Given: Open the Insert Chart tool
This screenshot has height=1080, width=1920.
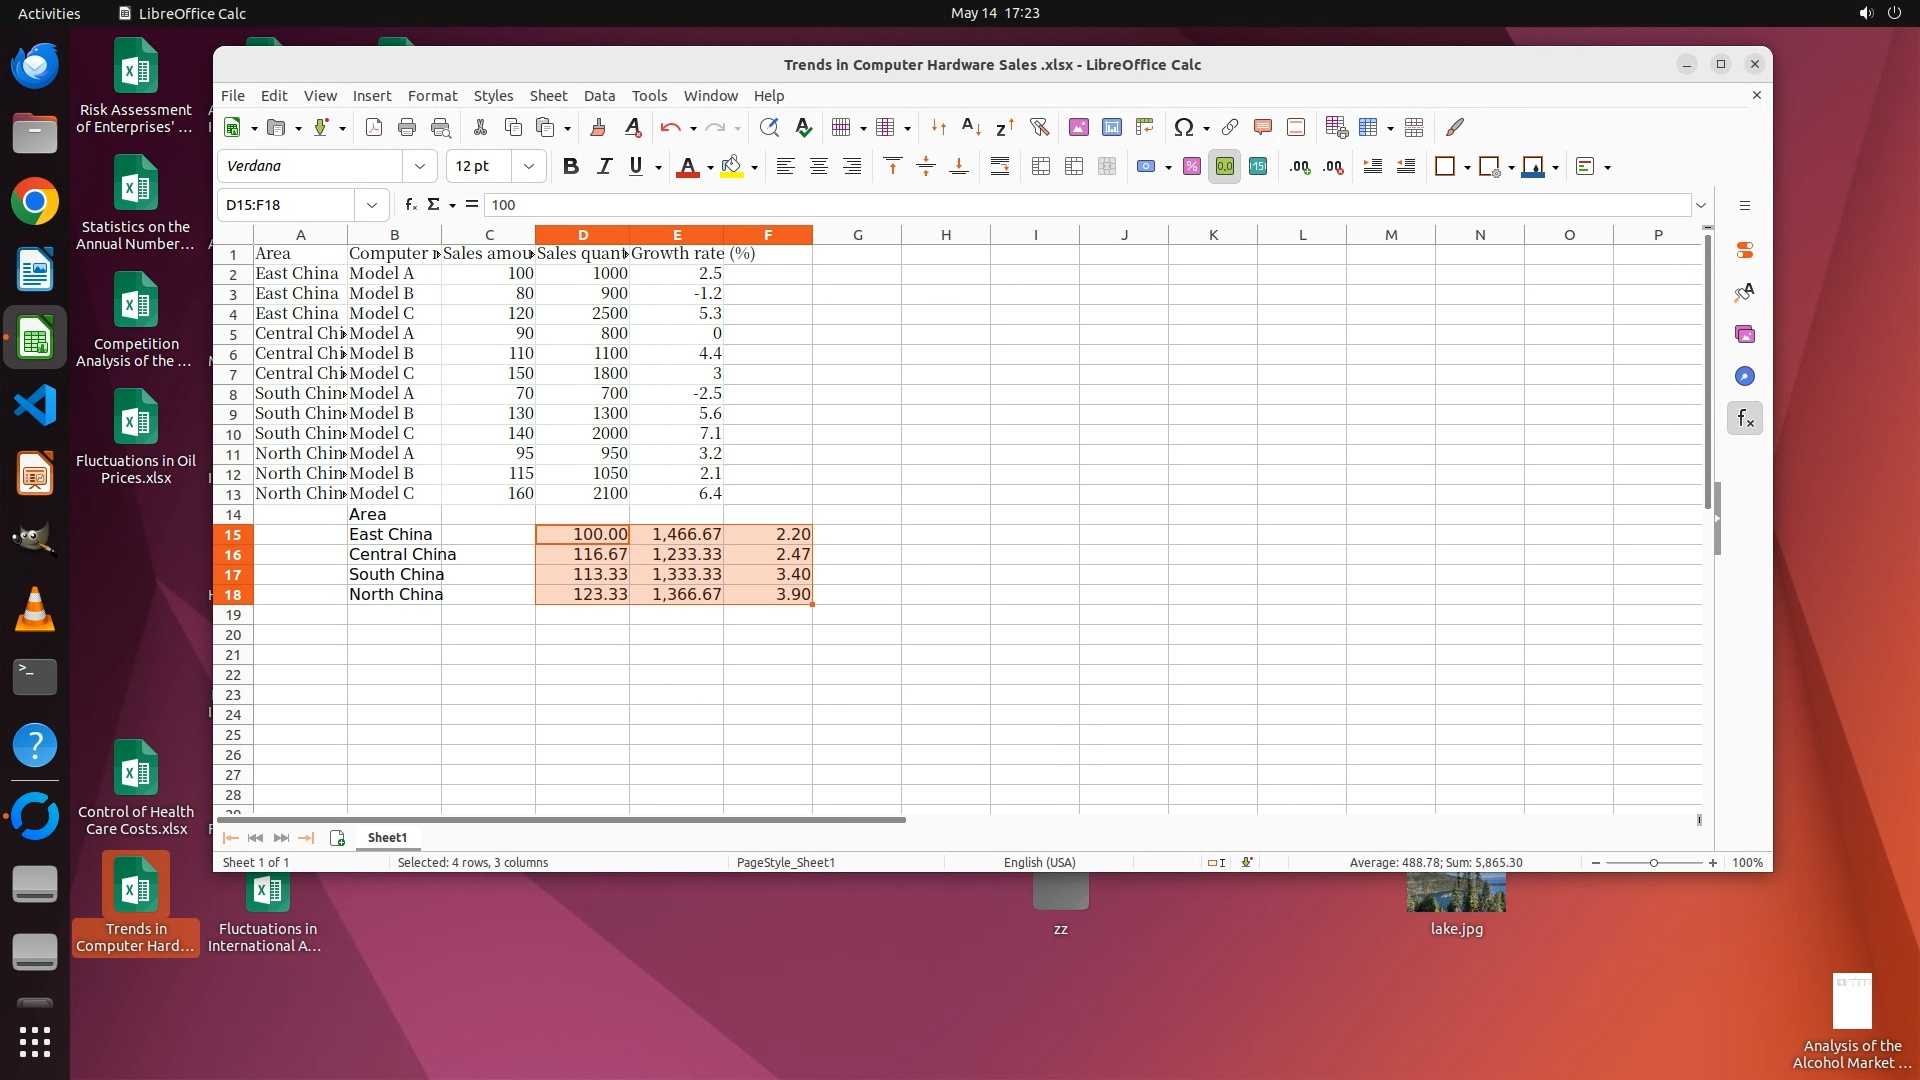Looking at the screenshot, I should (x=1111, y=127).
